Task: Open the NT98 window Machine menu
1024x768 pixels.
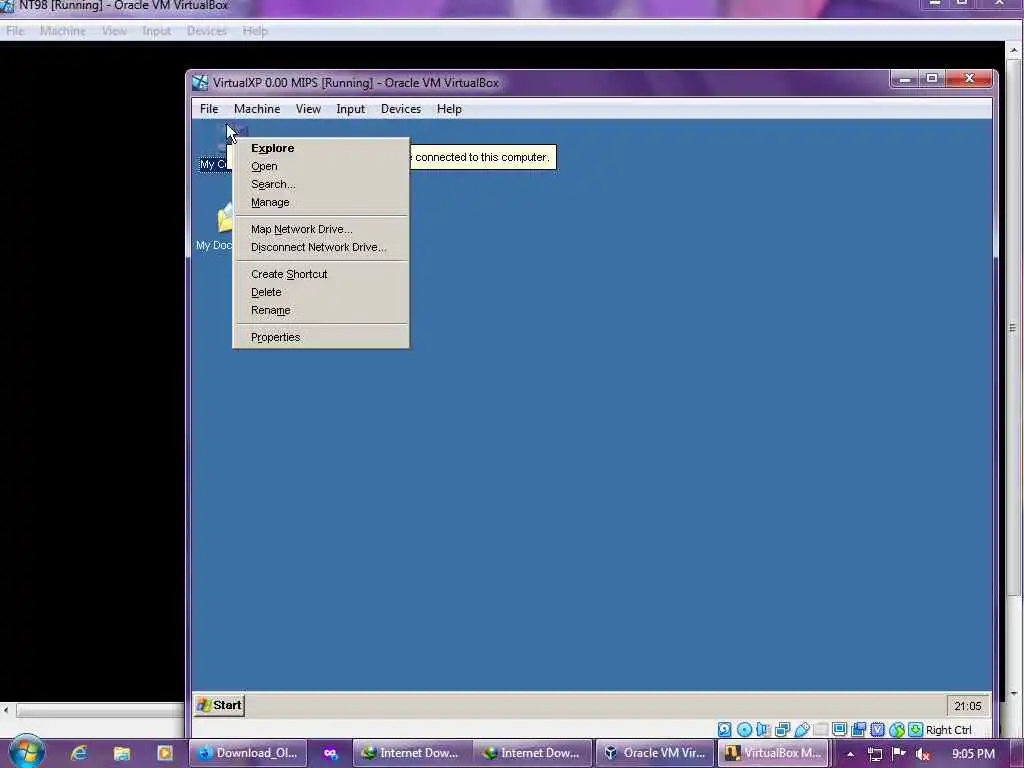Action: [63, 31]
